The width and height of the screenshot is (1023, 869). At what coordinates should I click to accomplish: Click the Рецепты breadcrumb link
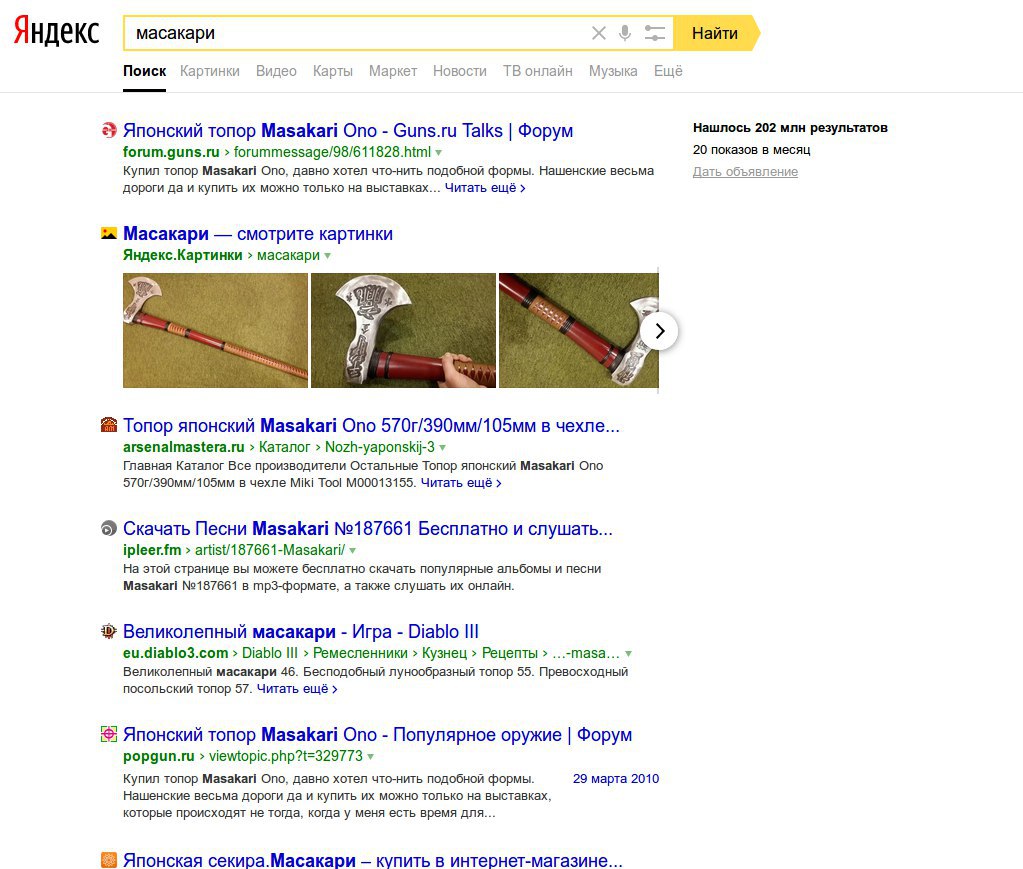510,653
